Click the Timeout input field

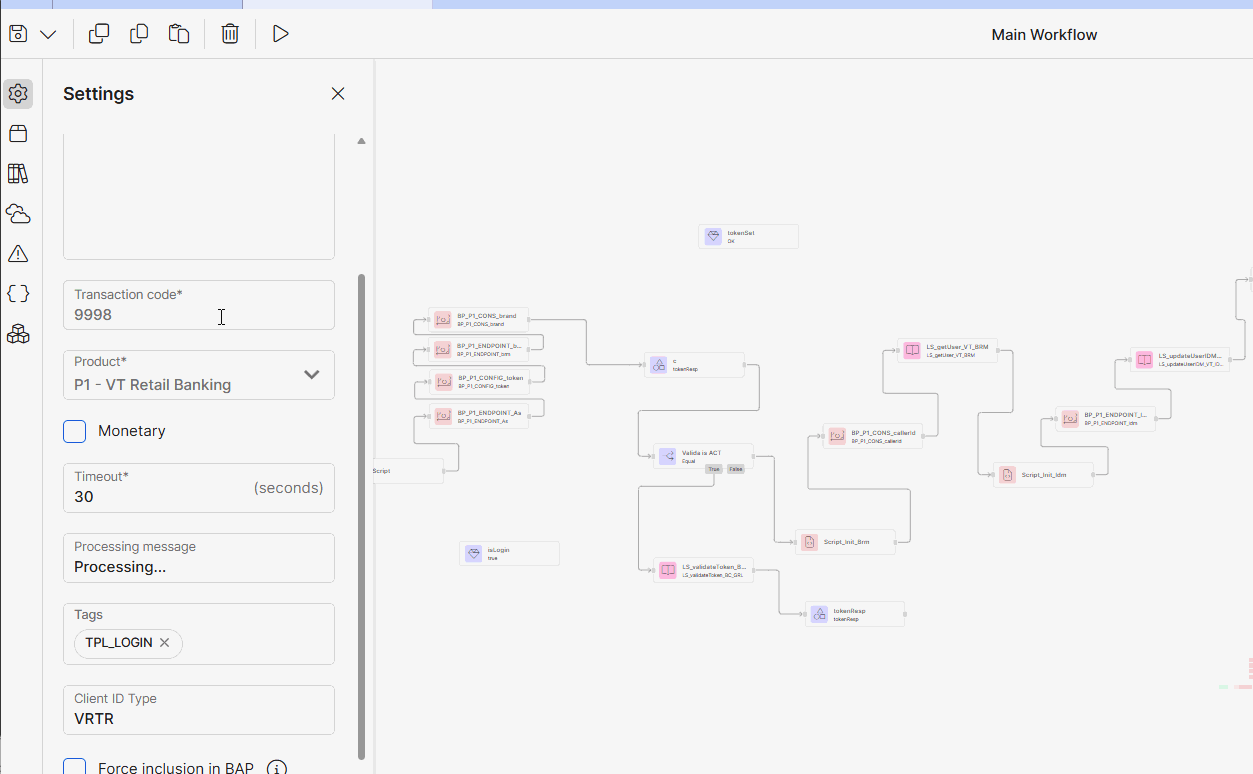160,496
